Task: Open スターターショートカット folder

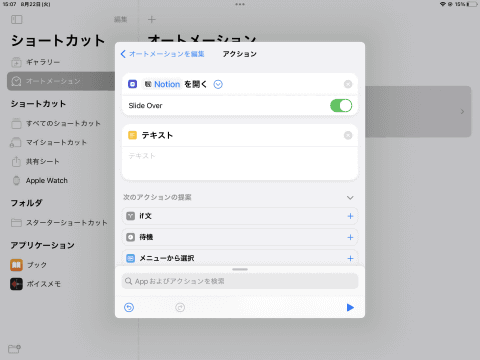Action: (61, 223)
